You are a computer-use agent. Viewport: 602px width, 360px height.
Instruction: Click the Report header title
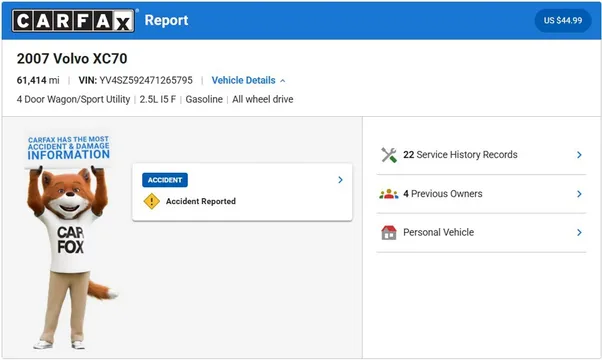tap(166, 20)
